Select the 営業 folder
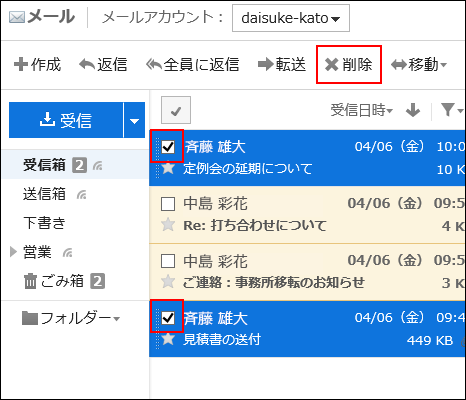Screen dimensions: 466x400 (37, 252)
